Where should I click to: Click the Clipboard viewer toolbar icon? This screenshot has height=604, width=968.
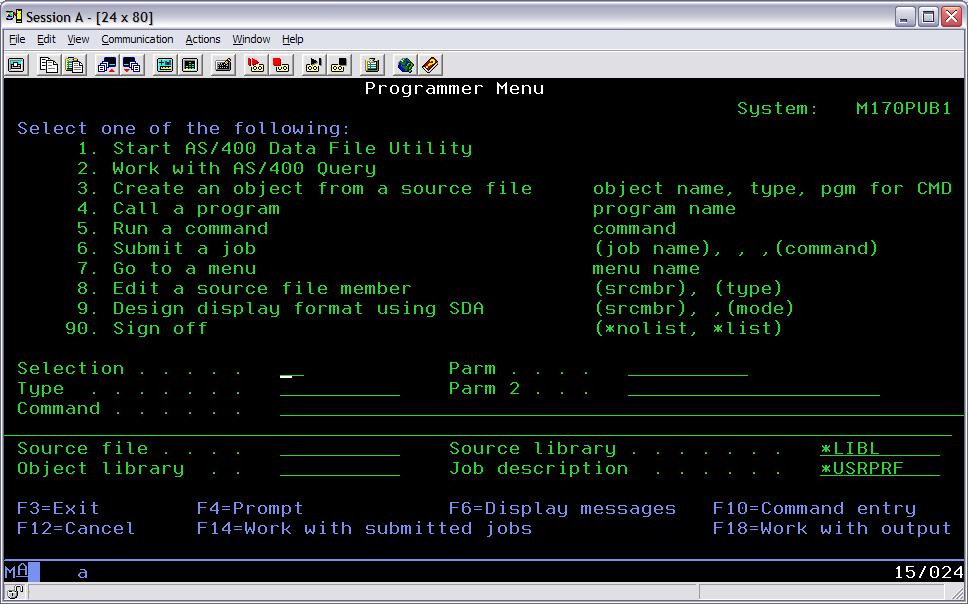click(x=372, y=64)
